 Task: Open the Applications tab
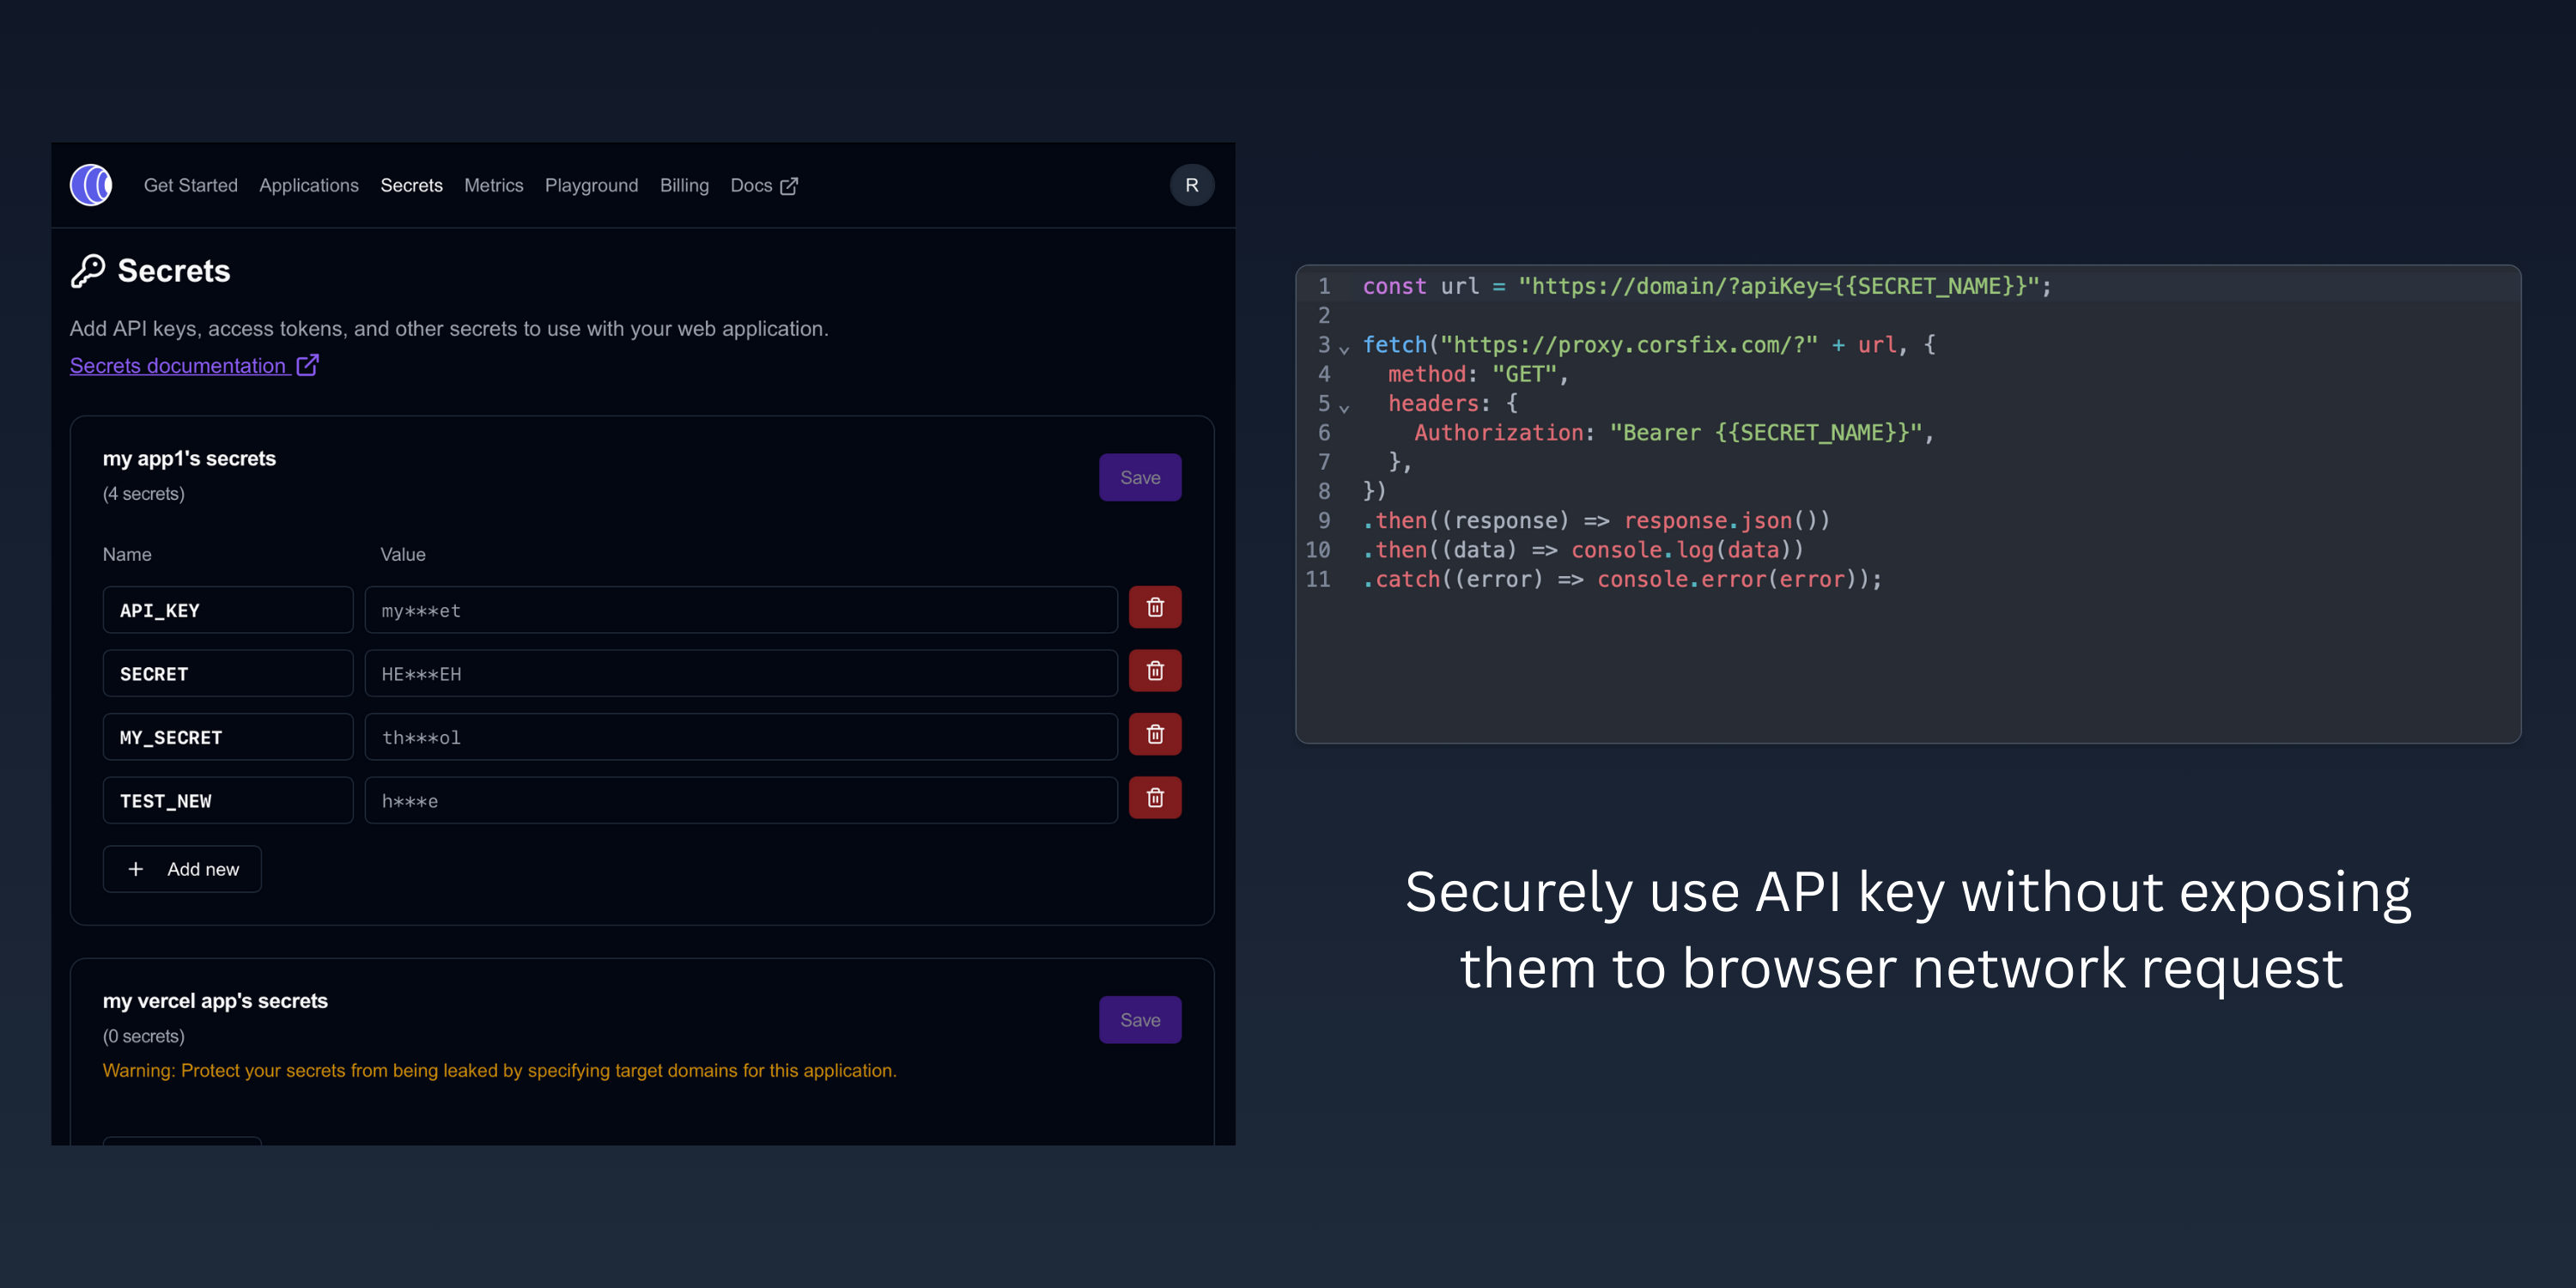point(308,185)
